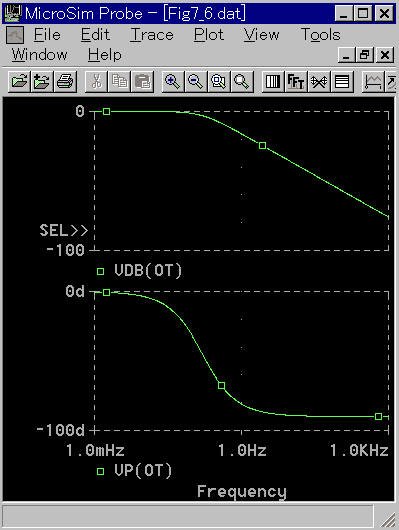Open the Plot menu

coord(209,34)
